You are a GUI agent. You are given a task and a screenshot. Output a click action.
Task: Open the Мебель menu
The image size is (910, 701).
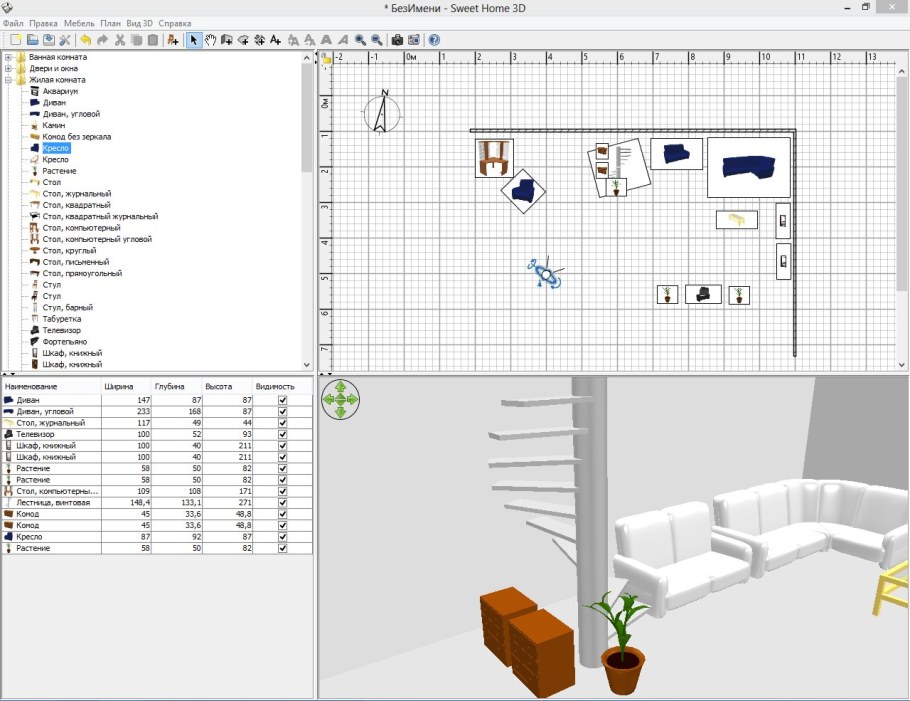click(78, 23)
